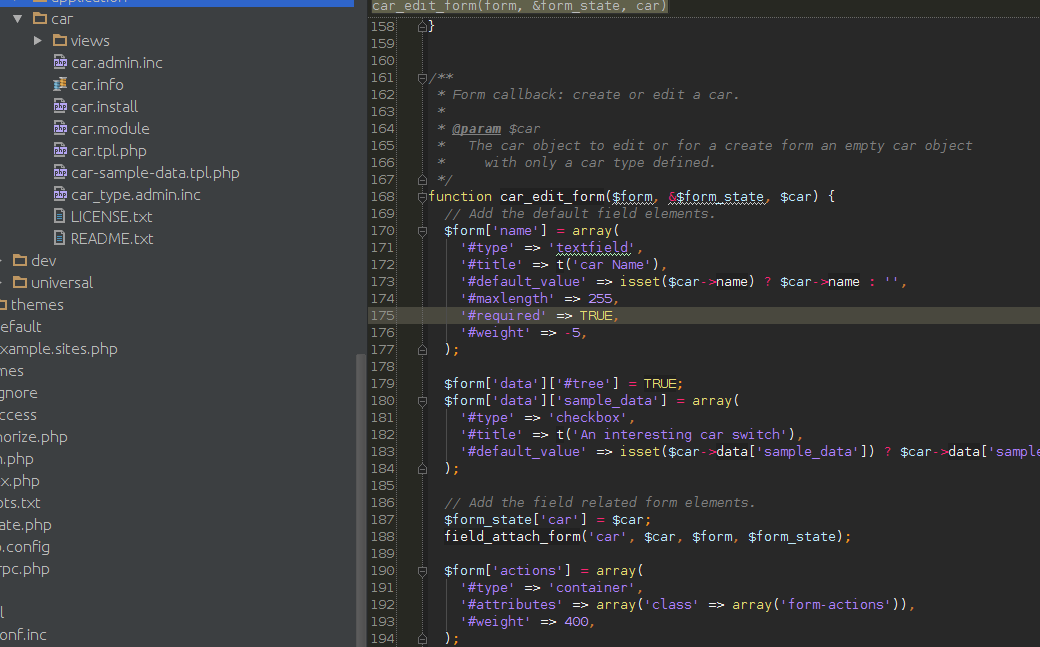Select the car folder label

[62, 19]
